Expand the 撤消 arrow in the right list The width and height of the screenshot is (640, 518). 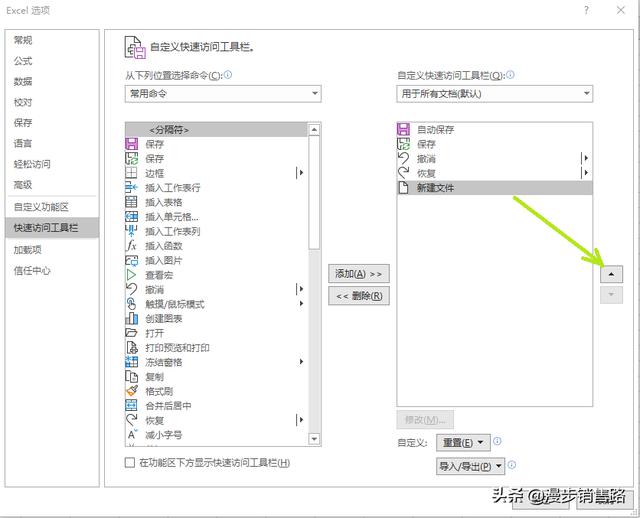tap(585, 158)
